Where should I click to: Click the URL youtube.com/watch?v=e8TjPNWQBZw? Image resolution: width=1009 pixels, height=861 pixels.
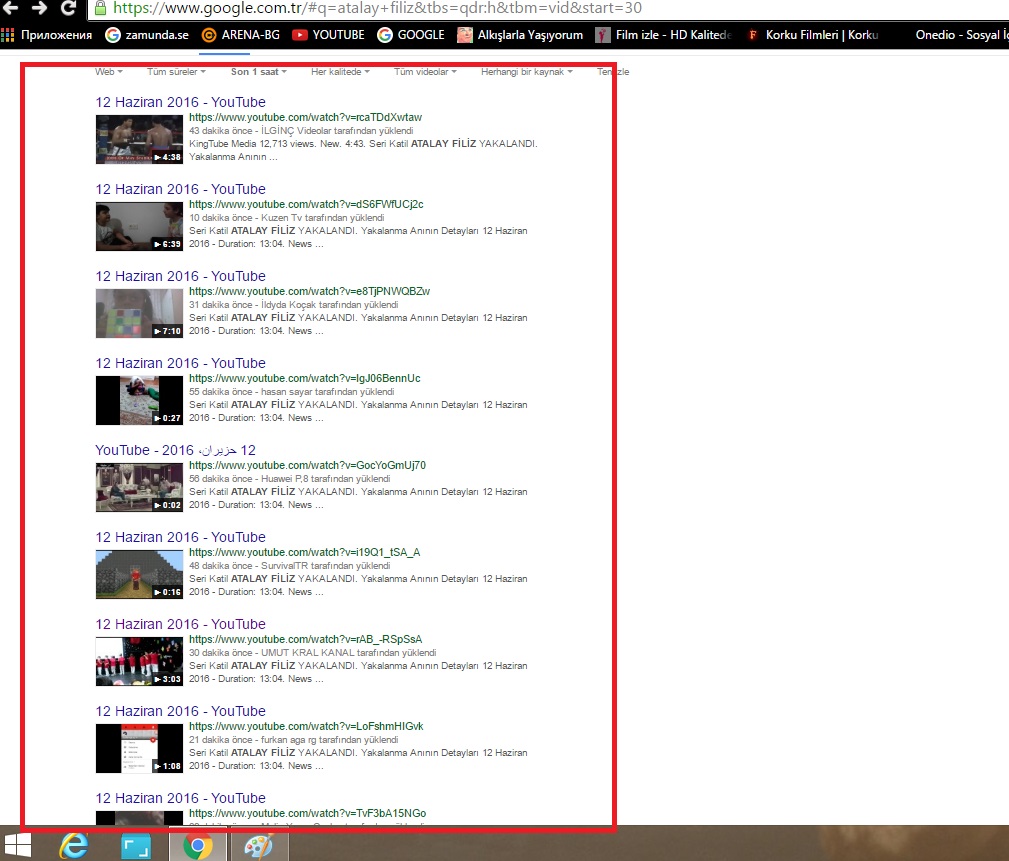point(310,291)
